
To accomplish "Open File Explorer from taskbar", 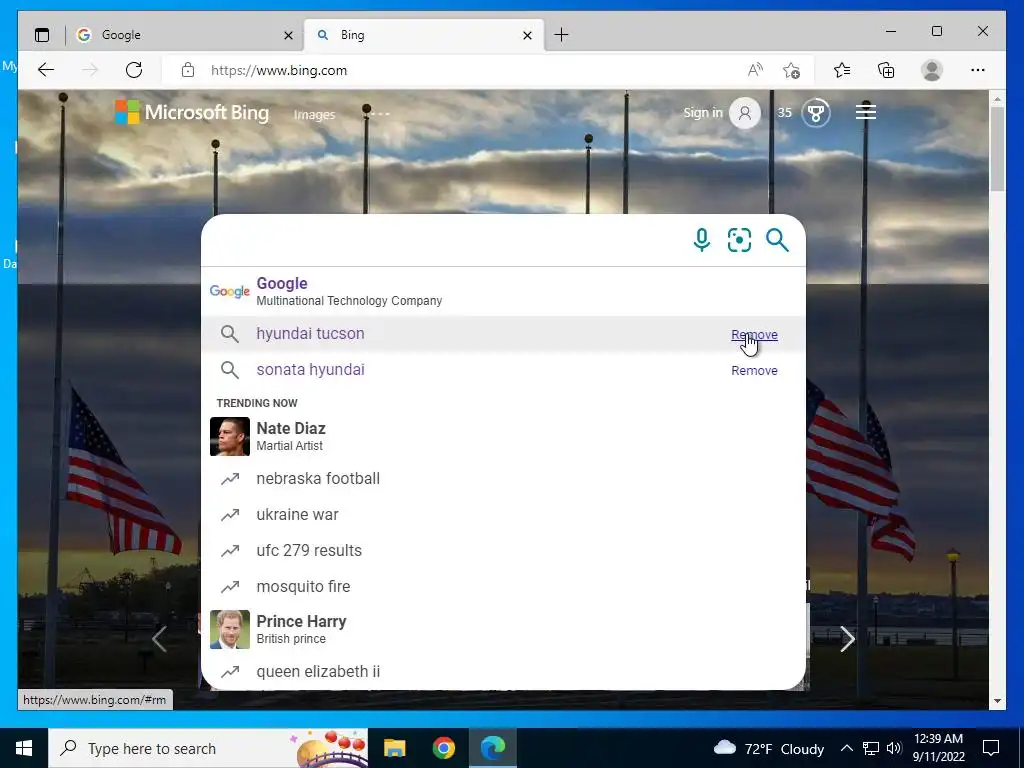I will point(394,748).
